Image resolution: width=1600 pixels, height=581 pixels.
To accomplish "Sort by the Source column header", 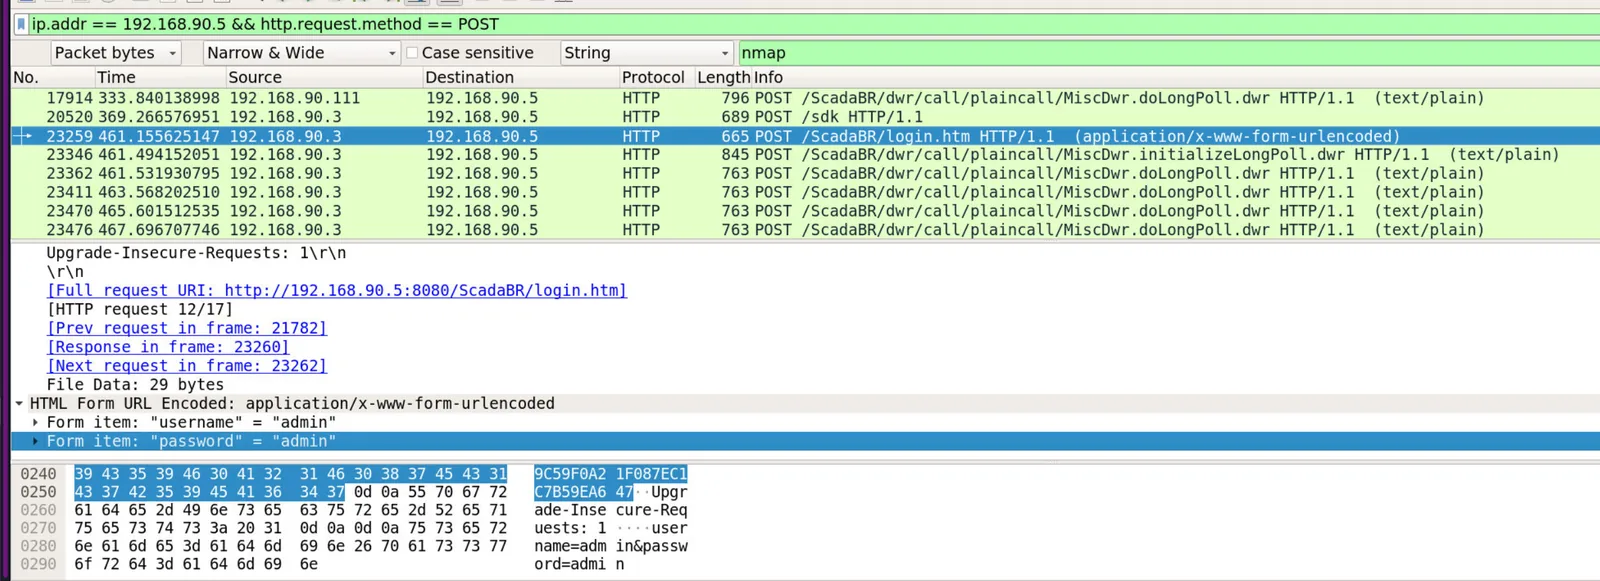I will pyautogui.click(x=255, y=77).
